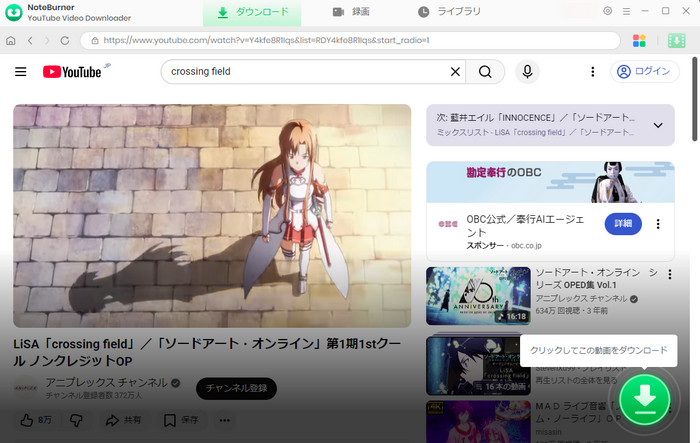Clear the search text with X
This screenshot has height=443, width=700.
(455, 71)
